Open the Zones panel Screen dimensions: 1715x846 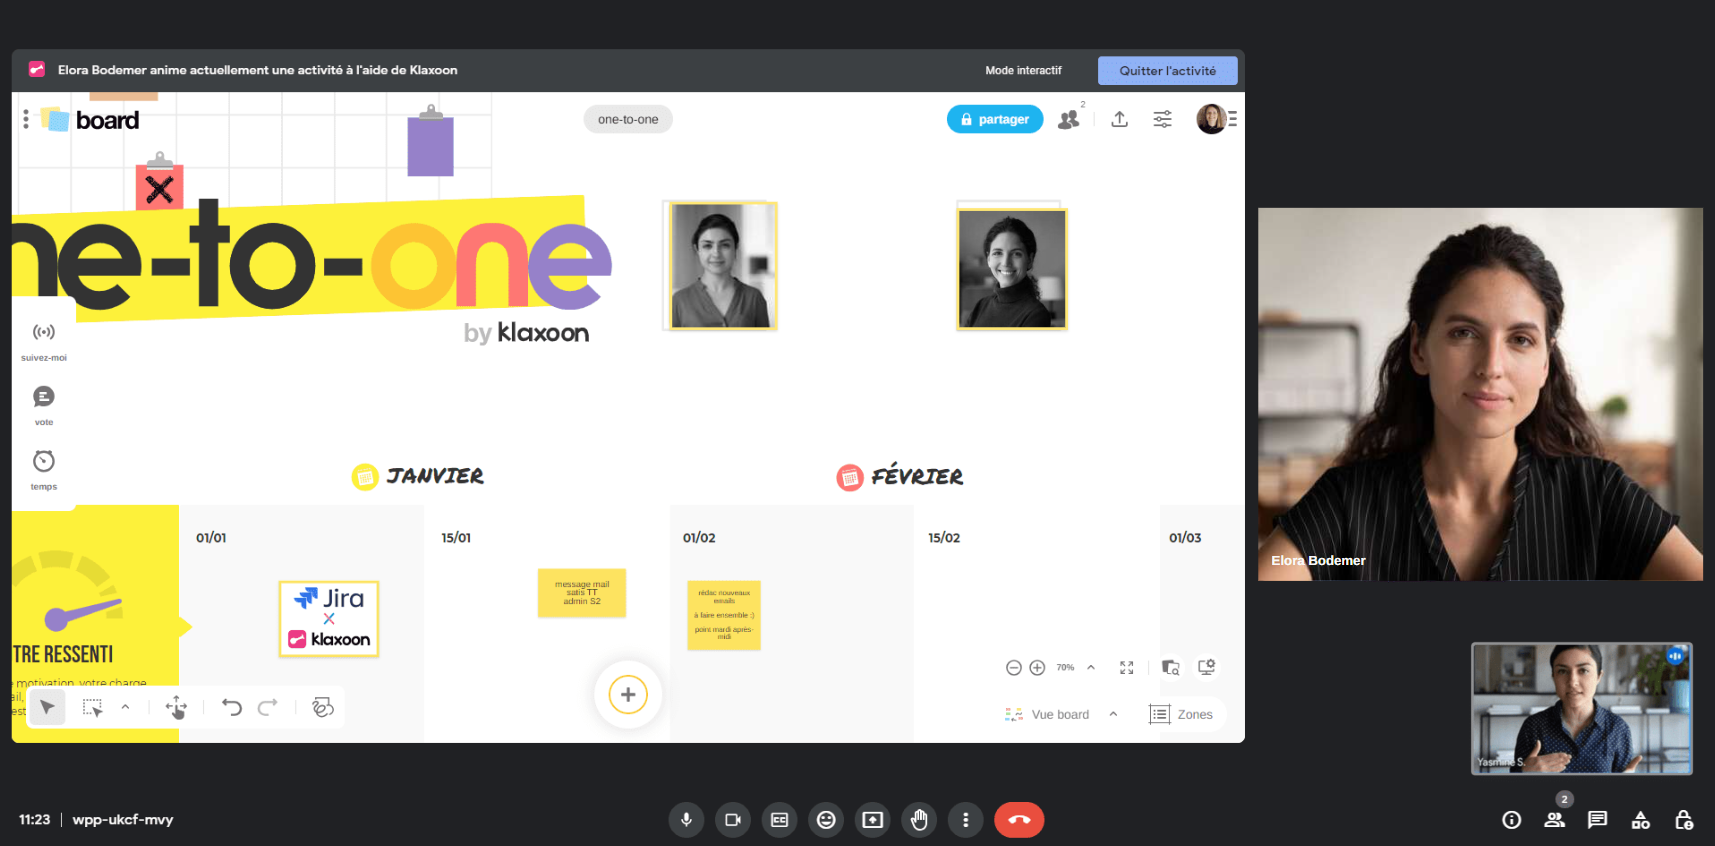pos(1182,714)
